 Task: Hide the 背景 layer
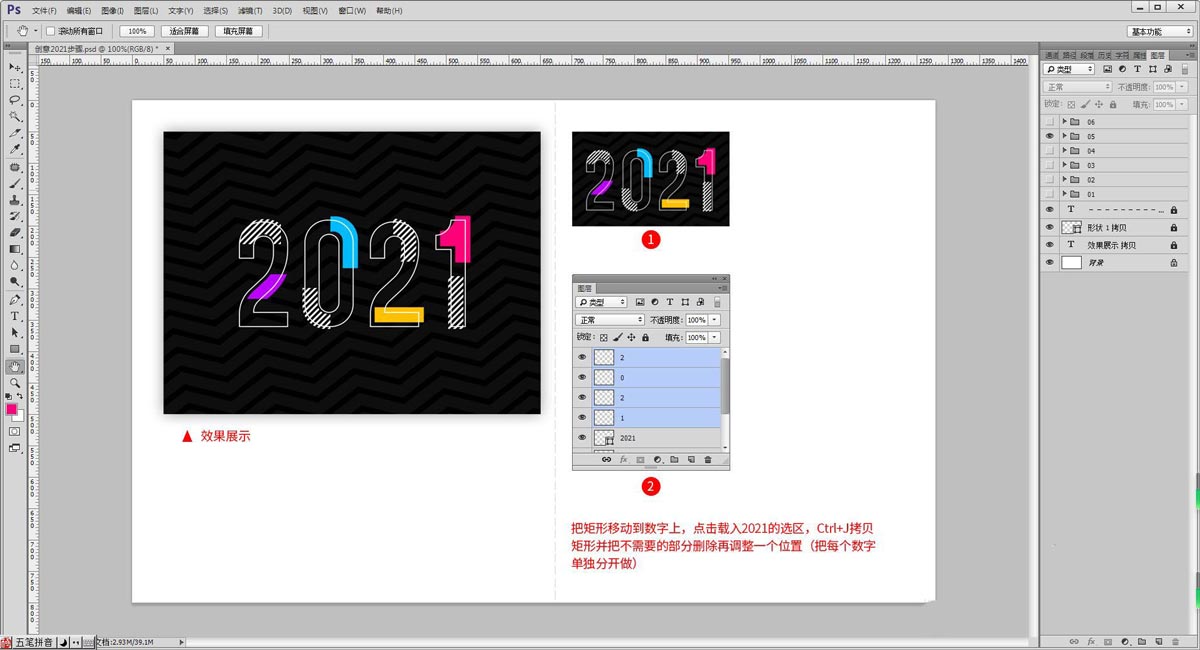[1050, 262]
